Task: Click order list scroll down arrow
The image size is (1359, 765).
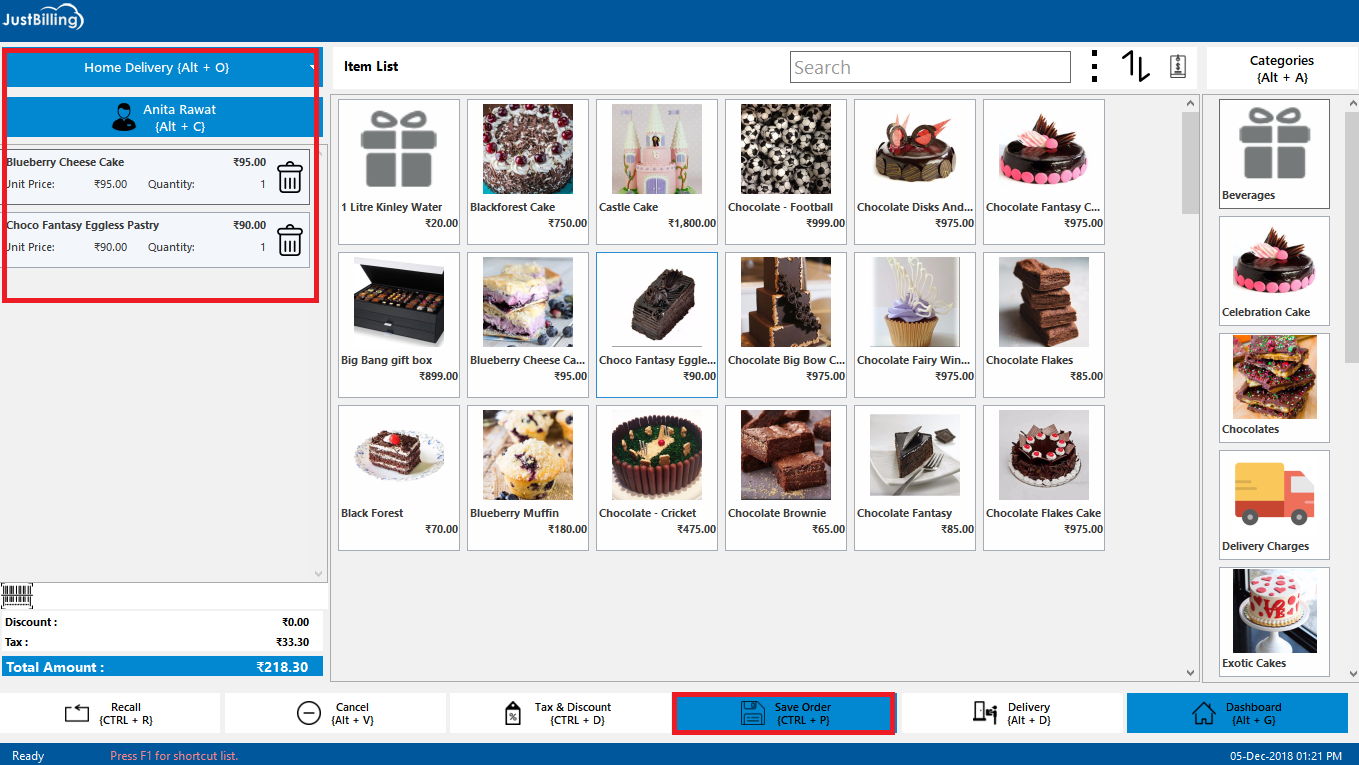Action: pos(319,574)
